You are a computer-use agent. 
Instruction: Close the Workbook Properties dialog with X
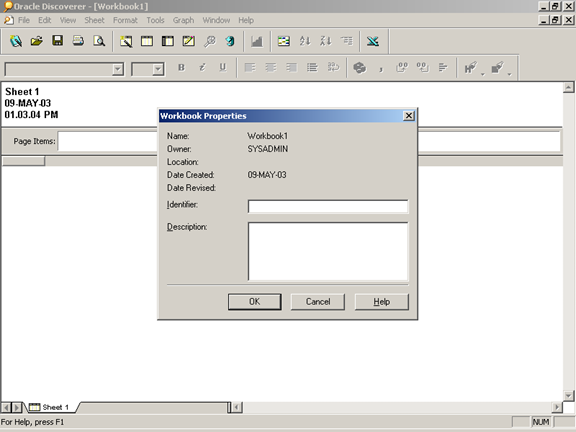coord(408,116)
